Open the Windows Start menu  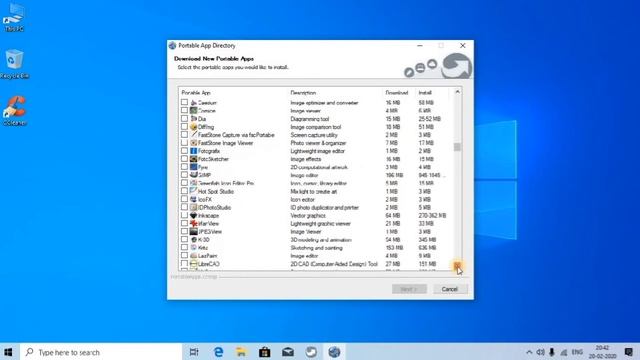click(8, 352)
